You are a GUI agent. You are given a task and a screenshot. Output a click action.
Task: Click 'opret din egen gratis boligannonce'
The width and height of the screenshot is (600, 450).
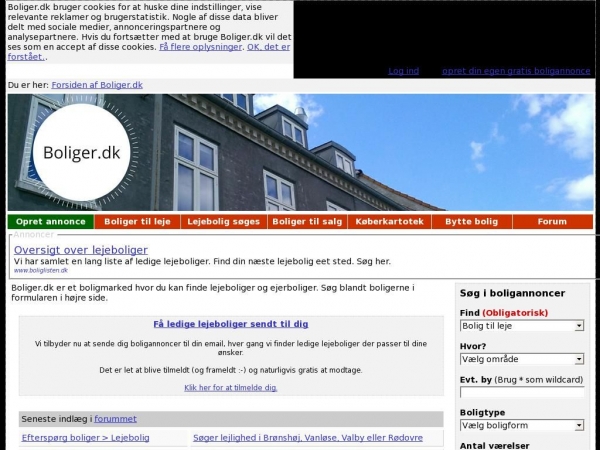516,71
